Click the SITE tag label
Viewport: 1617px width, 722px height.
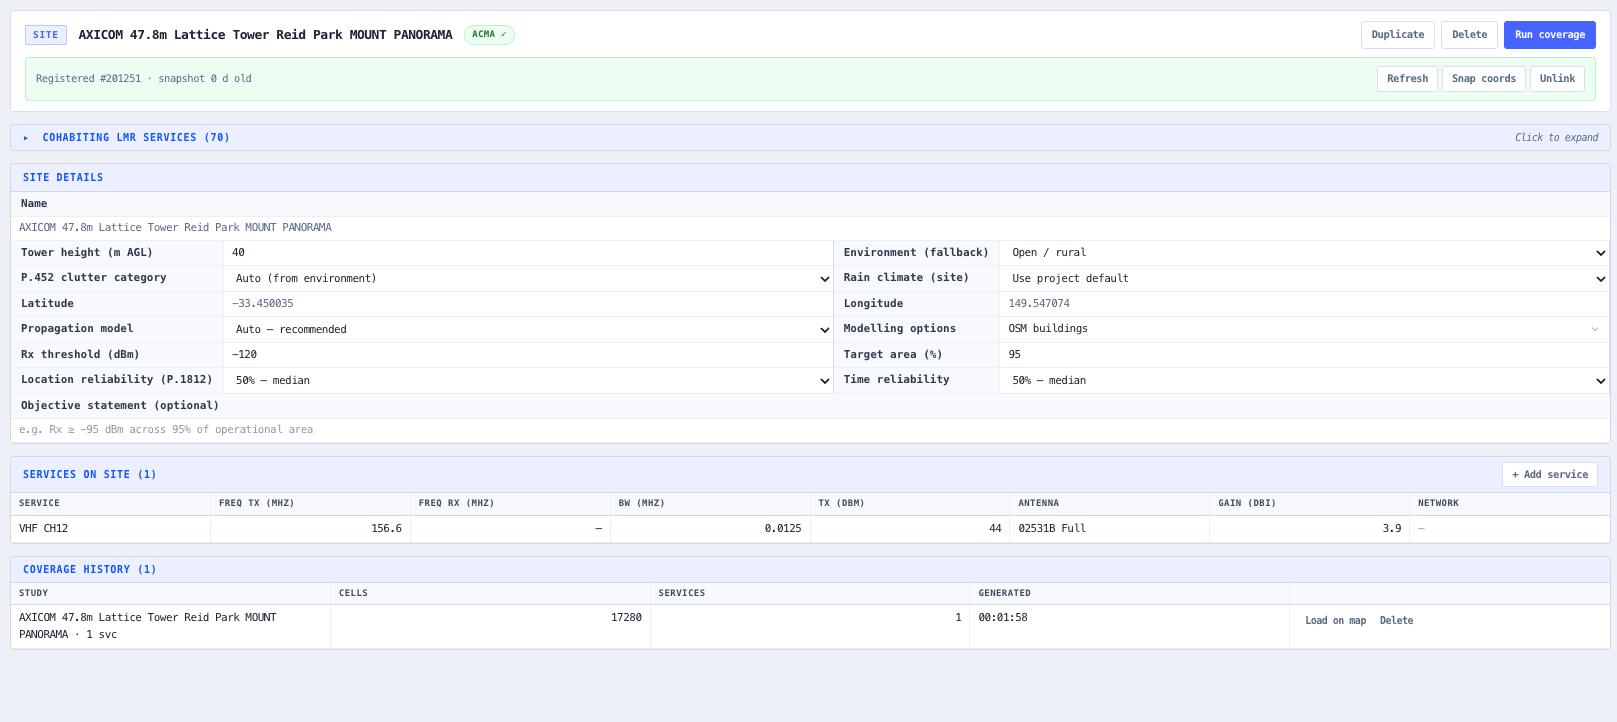click(x=46, y=35)
